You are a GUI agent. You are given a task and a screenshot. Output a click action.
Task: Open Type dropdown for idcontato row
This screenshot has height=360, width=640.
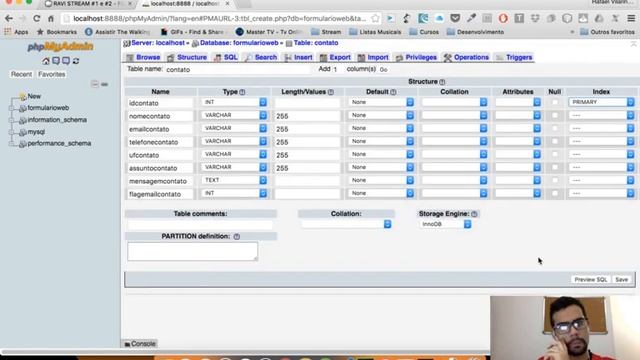coord(234,102)
